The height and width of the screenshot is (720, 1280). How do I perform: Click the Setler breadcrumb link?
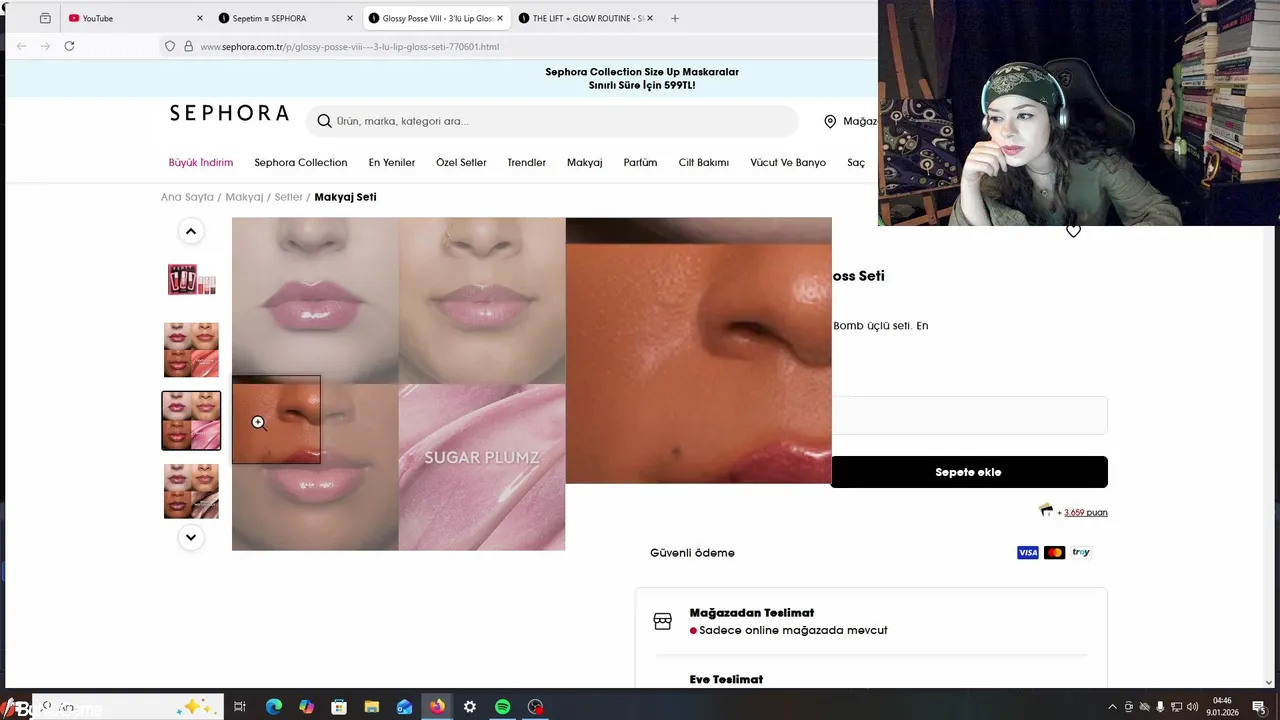point(288,197)
